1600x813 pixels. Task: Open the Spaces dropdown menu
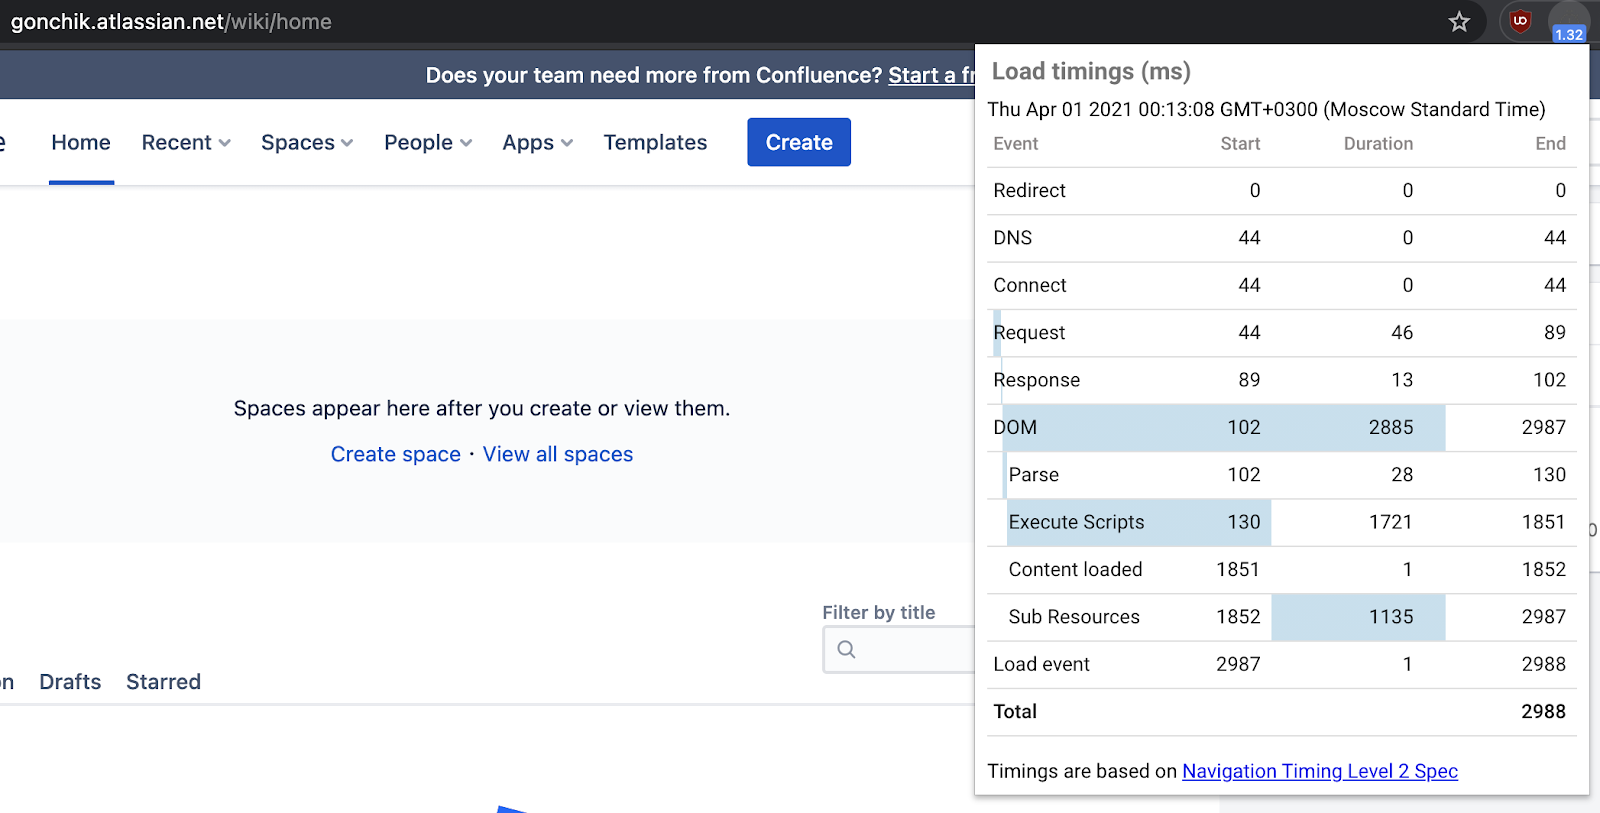[307, 143]
